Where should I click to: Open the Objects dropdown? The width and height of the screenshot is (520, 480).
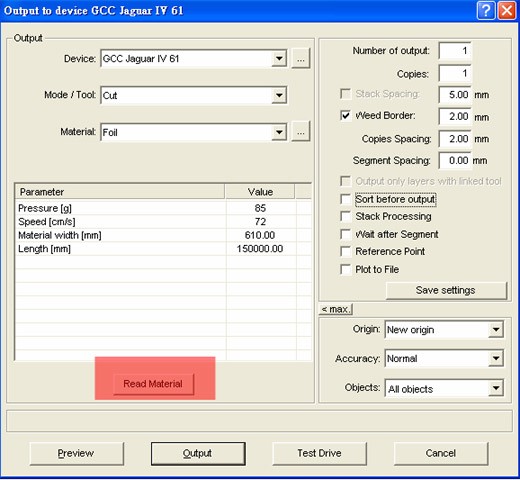tap(496, 388)
